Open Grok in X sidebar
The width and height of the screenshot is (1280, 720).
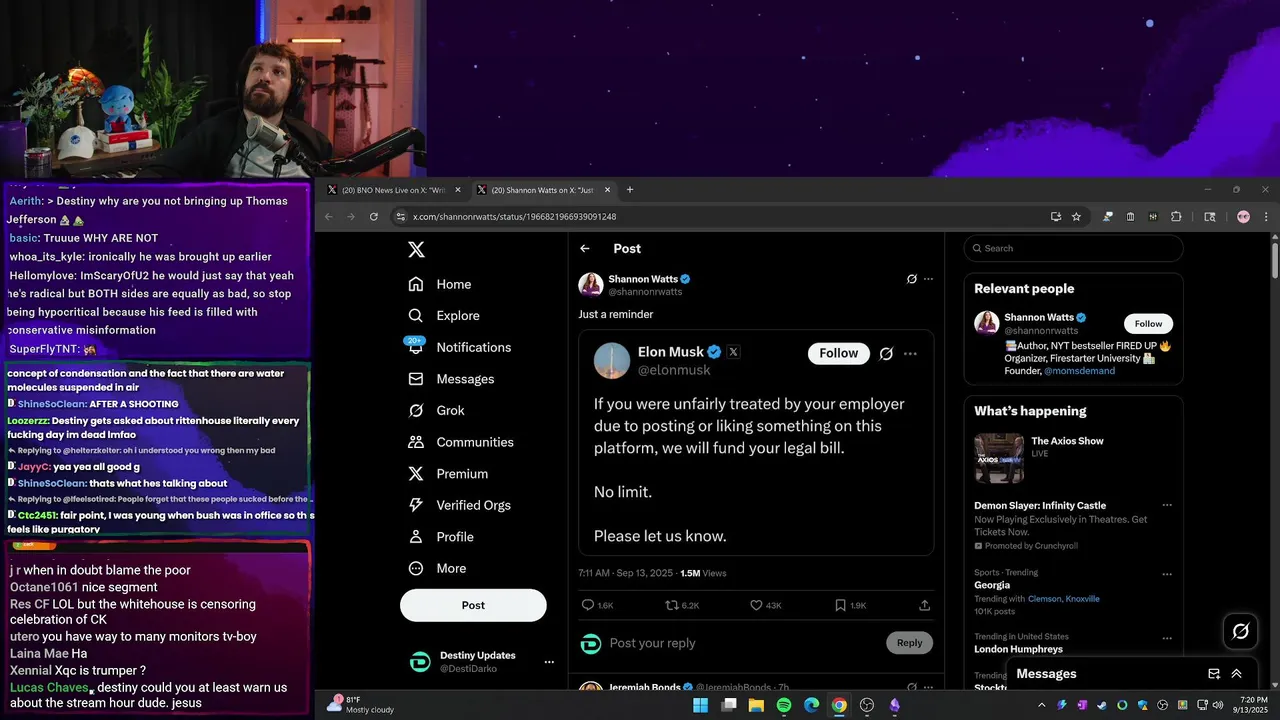tap(437, 410)
